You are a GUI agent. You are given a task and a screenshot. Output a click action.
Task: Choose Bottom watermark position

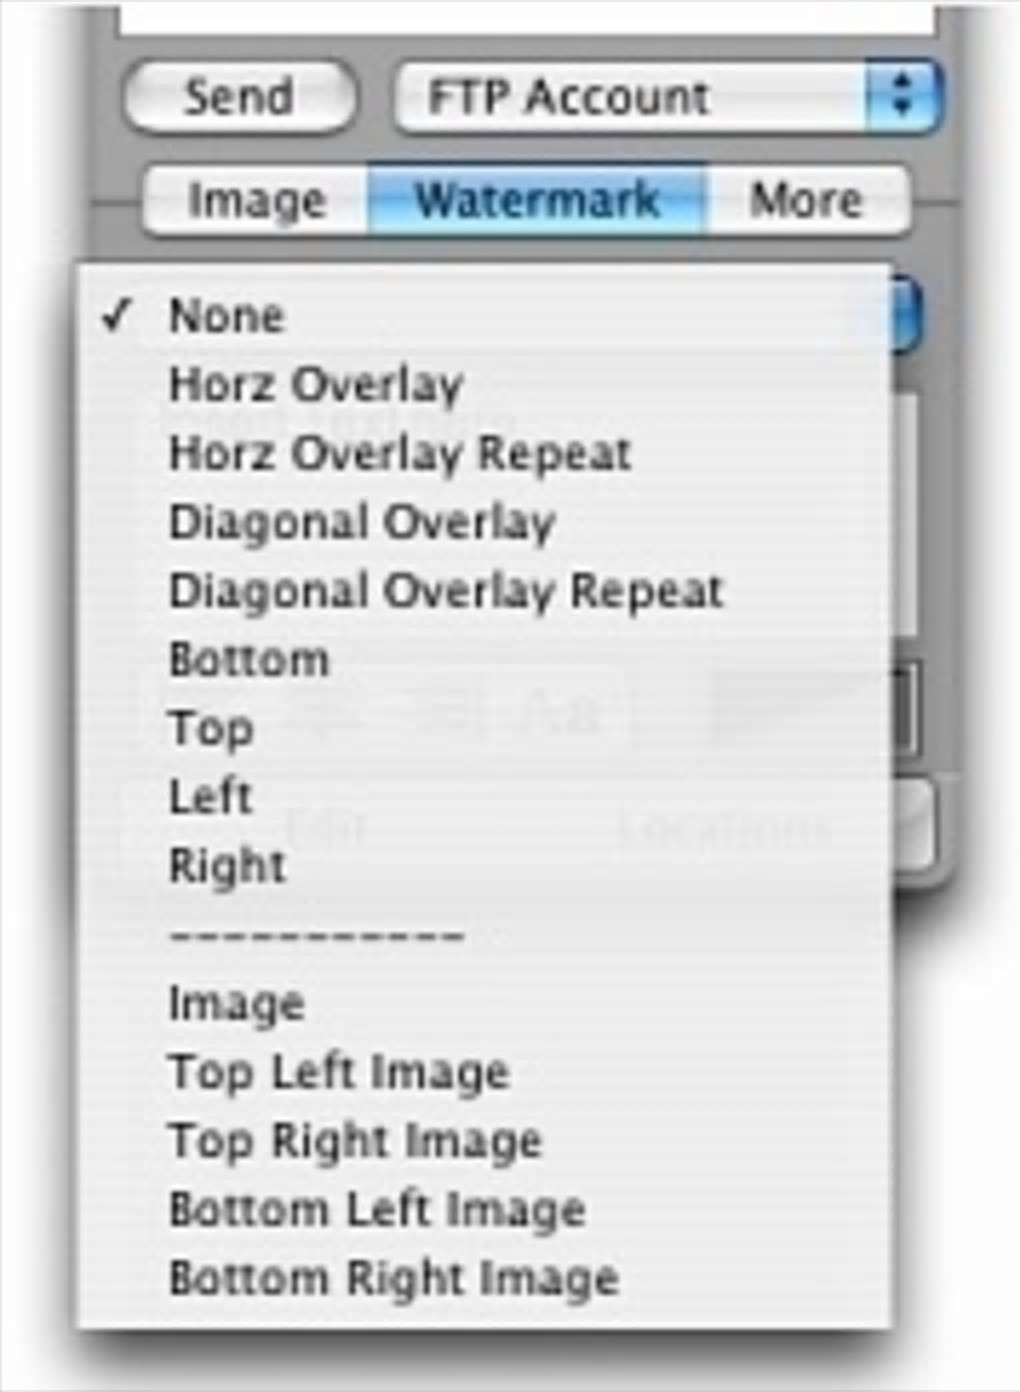tap(249, 660)
